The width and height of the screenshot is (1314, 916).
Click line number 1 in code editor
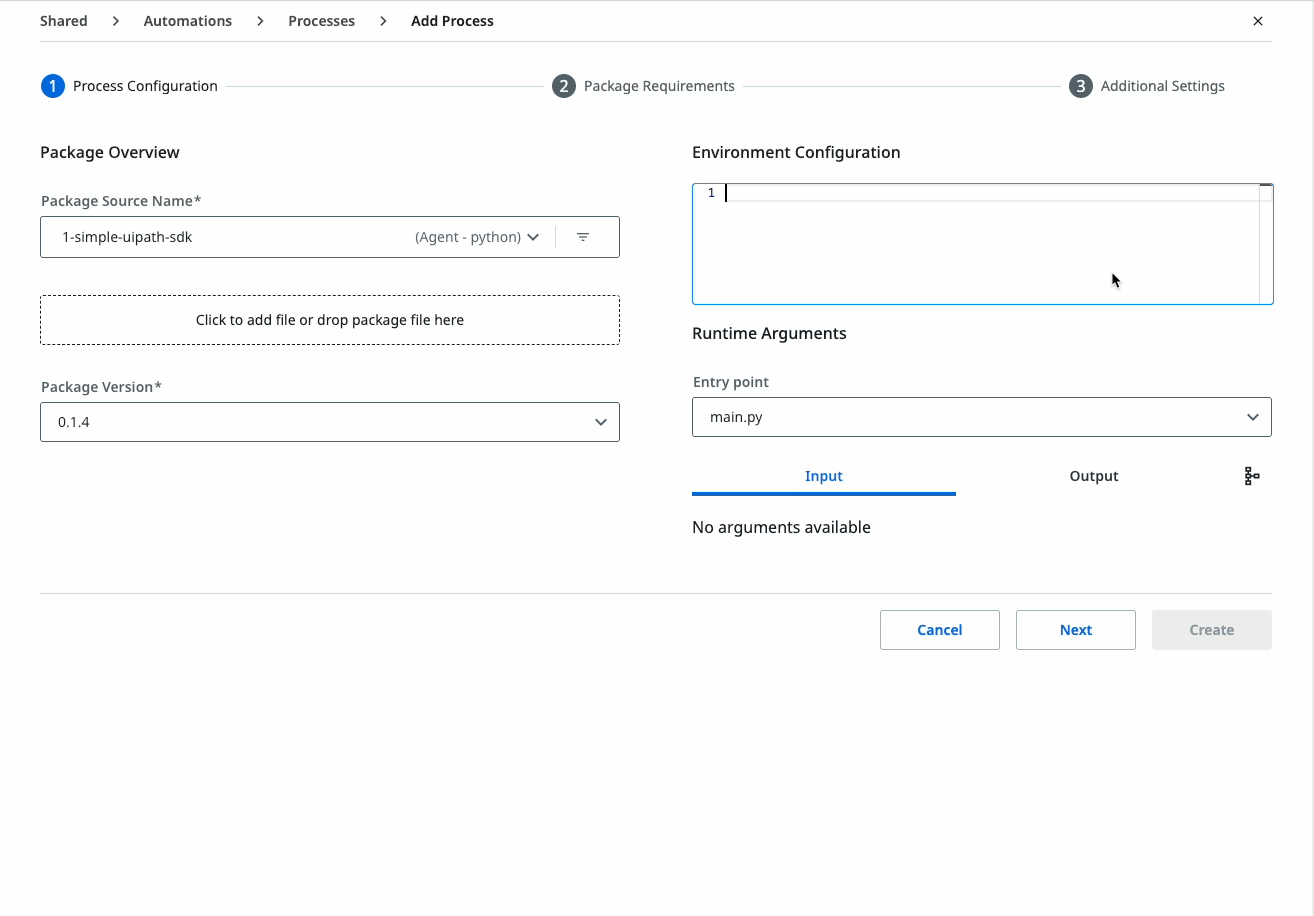coord(711,193)
